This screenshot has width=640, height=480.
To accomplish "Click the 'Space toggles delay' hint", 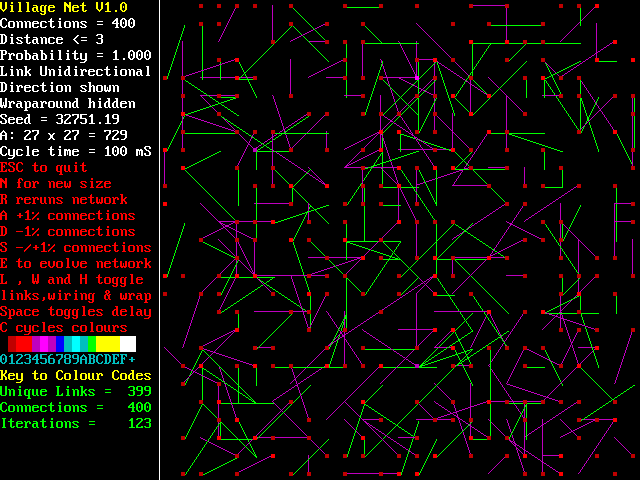I will tap(76, 311).
